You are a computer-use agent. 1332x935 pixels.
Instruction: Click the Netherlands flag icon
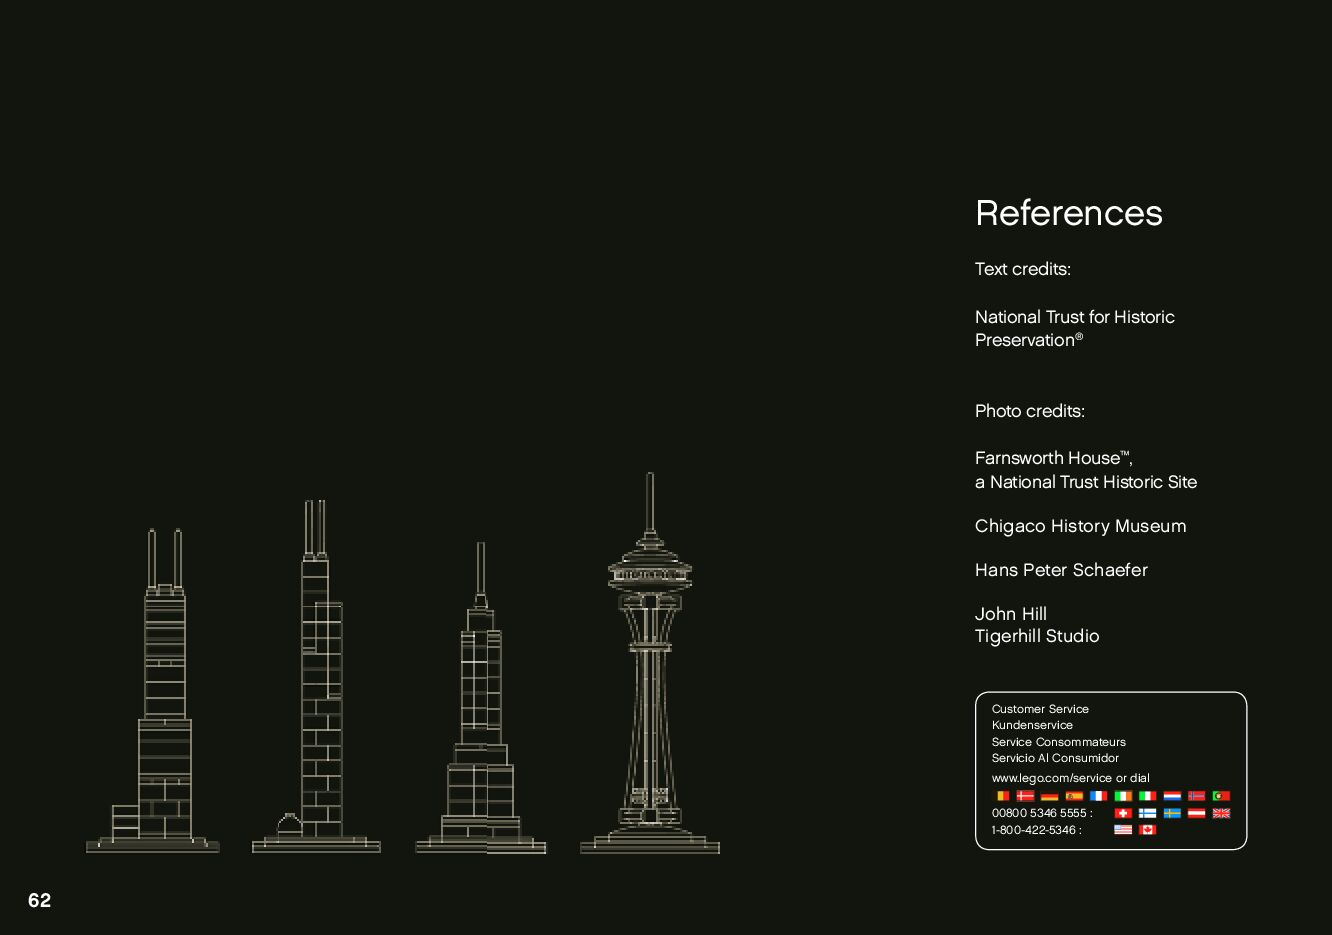tap(1172, 796)
